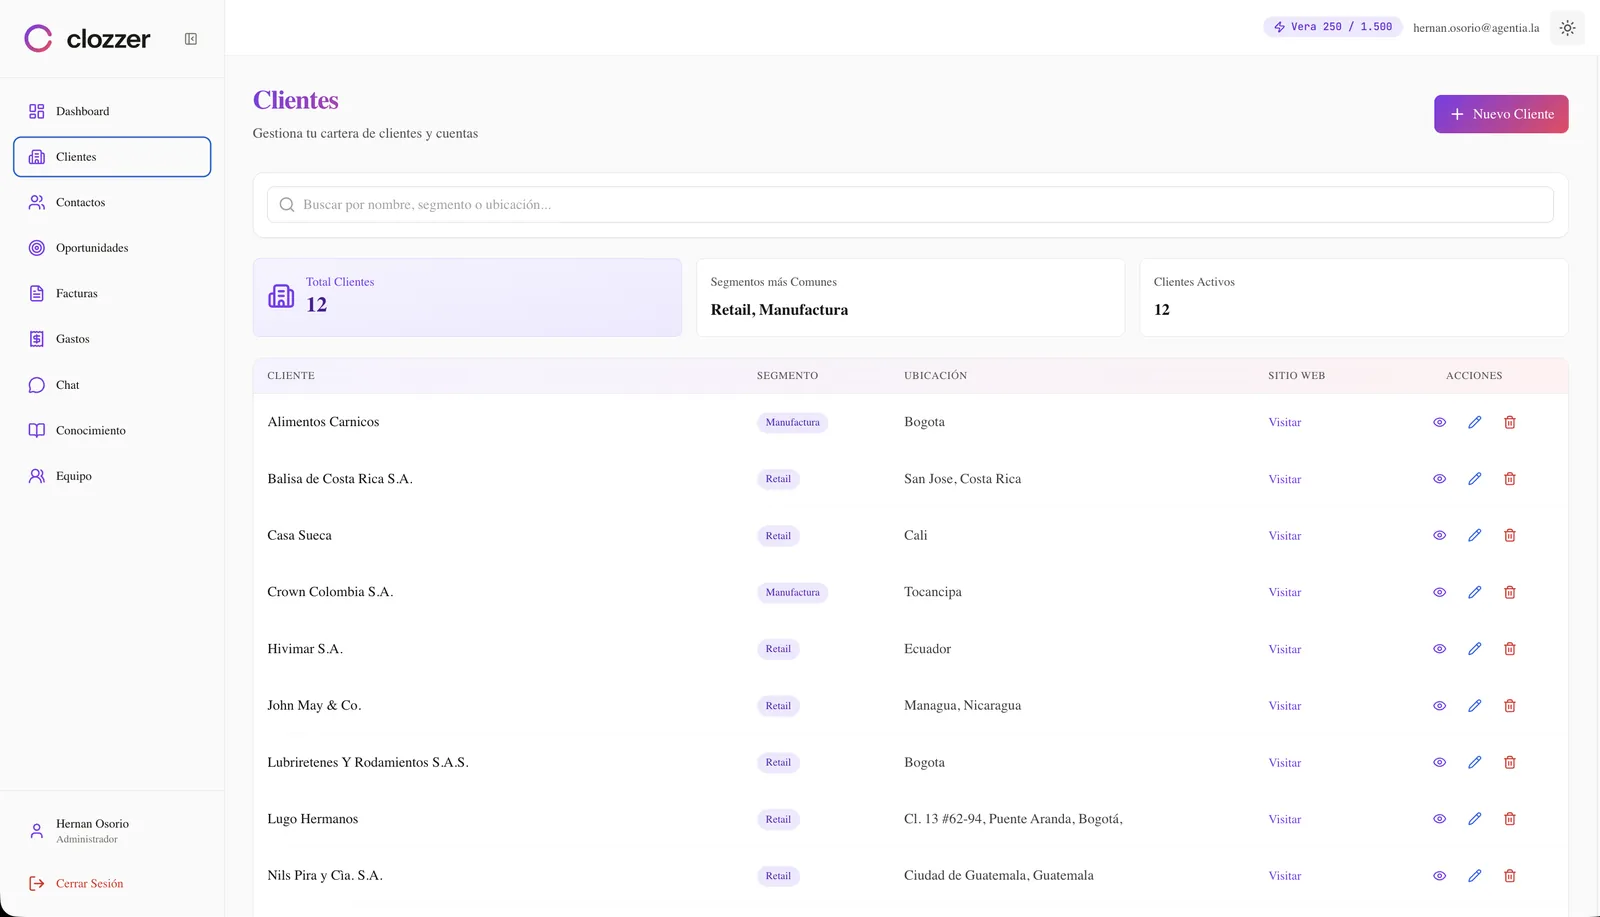Click the Total Clientes summary card

pos(467,298)
